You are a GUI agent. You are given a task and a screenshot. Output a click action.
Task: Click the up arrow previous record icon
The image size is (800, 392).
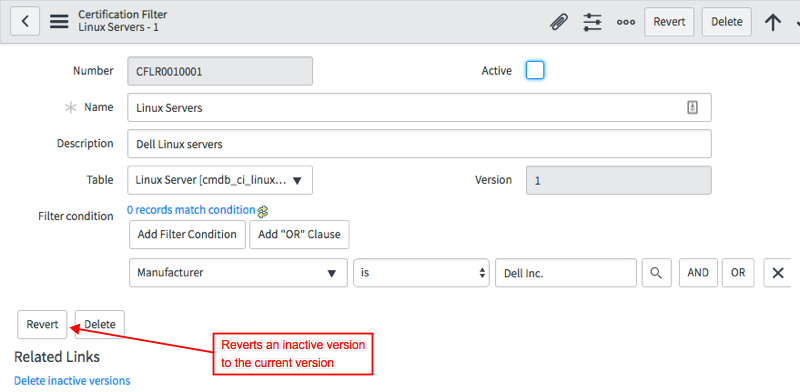pyautogui.click(x=773, y=22)
